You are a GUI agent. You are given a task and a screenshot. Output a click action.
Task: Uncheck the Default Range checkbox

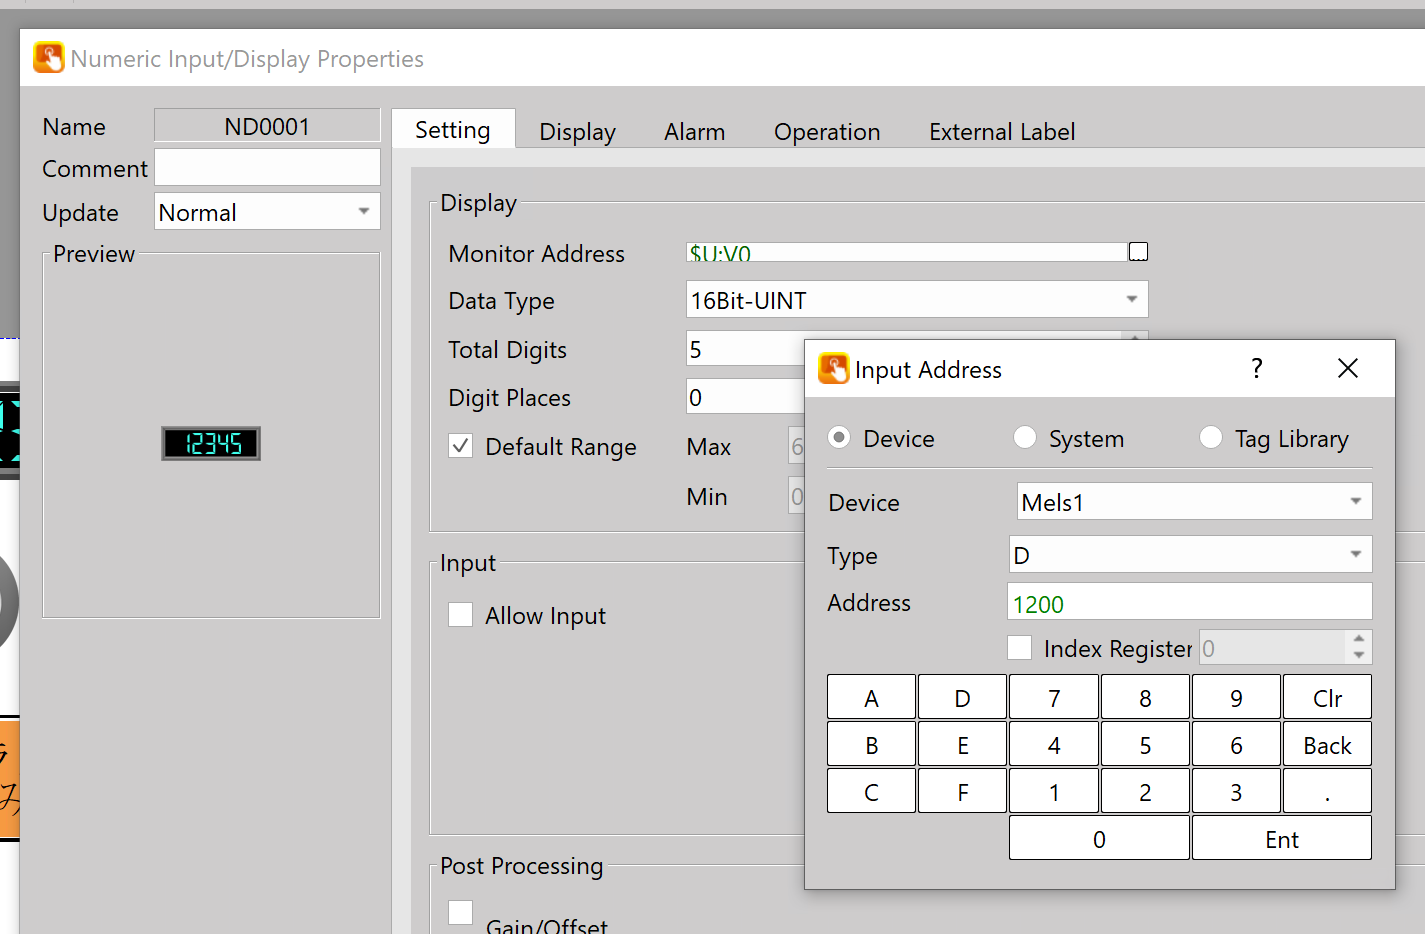[461, 446]
